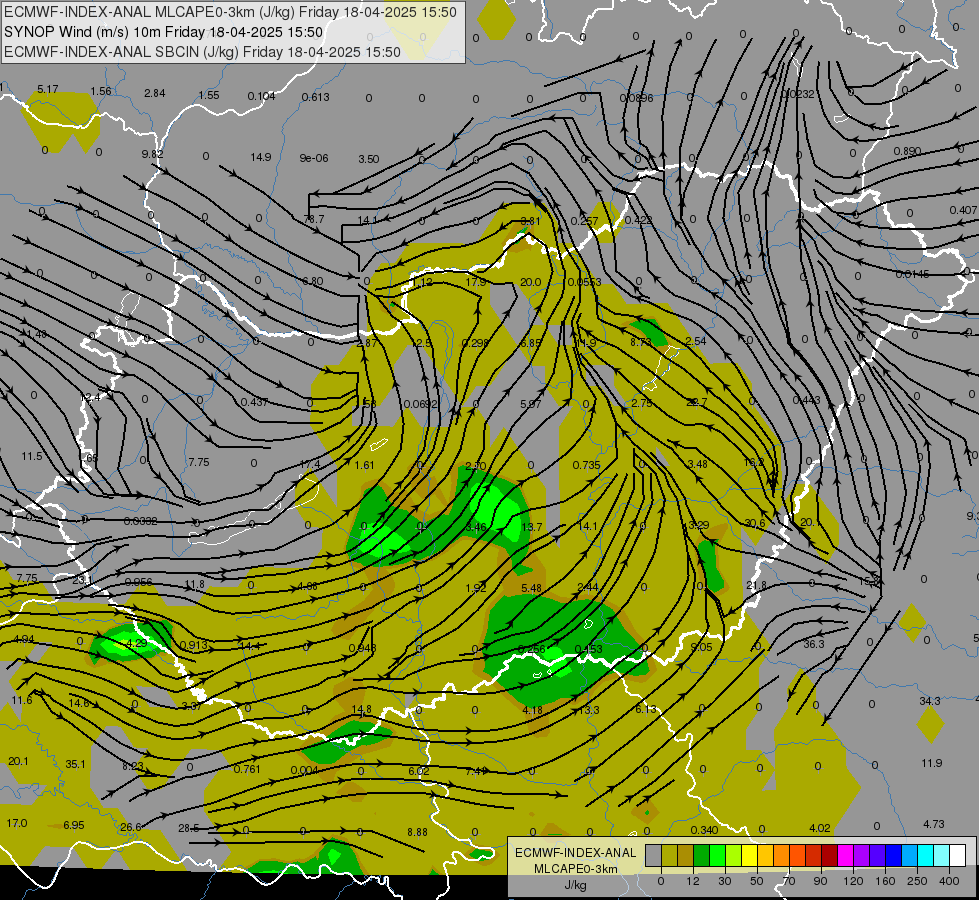Viewport: 979px width, 900px height.
Task: Click the legend tick label 400
Action: pos(949,881)
